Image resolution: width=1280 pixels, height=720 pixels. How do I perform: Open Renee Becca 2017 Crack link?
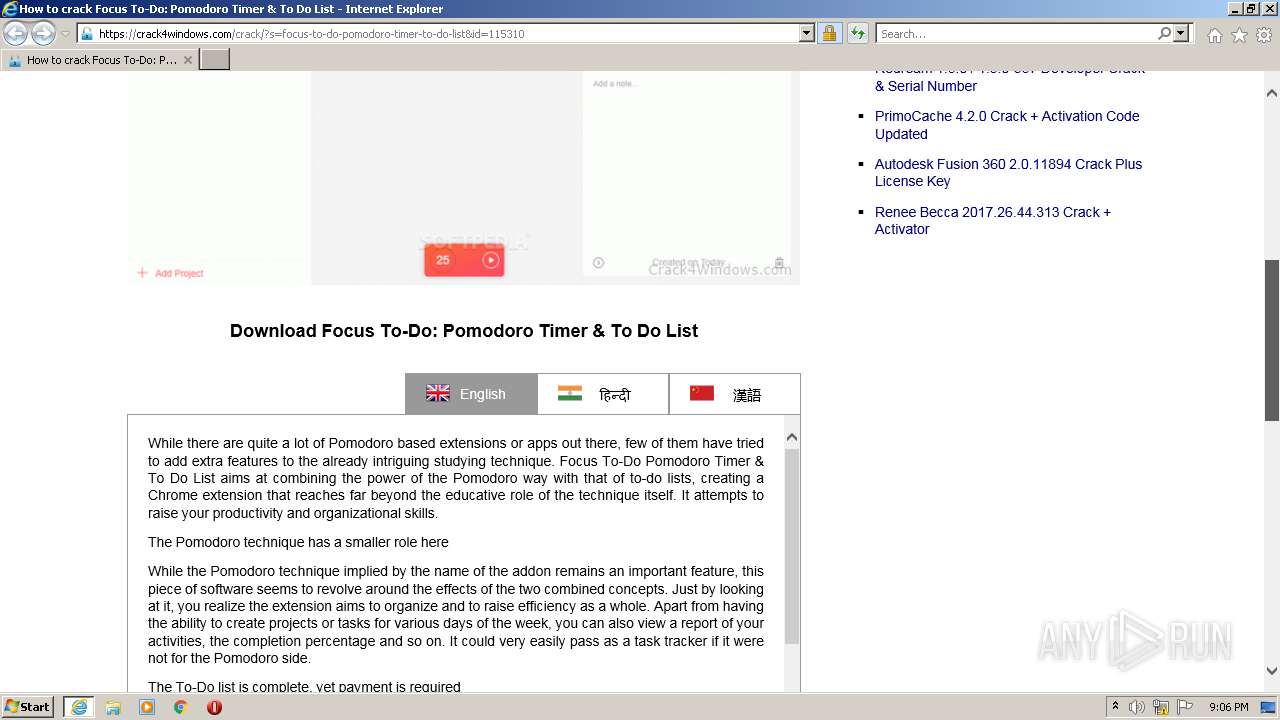[993, 220]
